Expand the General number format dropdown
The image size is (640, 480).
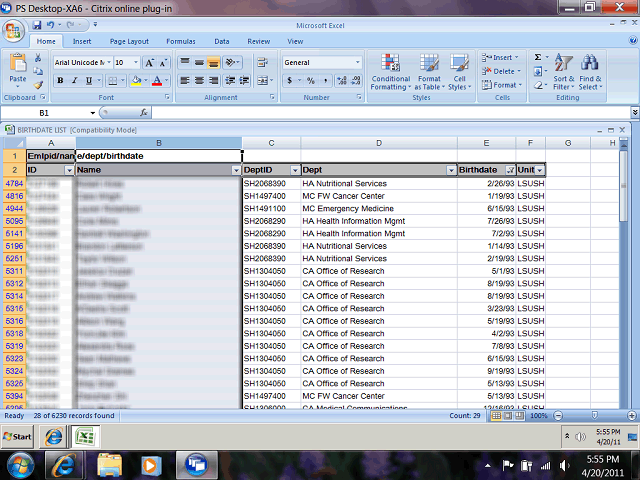click(x=358, y=62)
